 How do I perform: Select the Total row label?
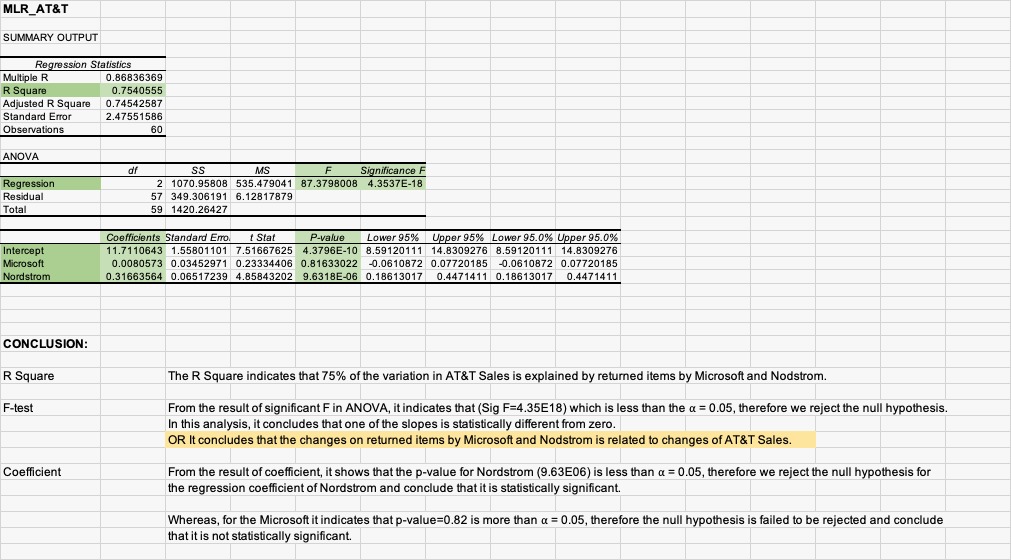[x=50, y=209]
